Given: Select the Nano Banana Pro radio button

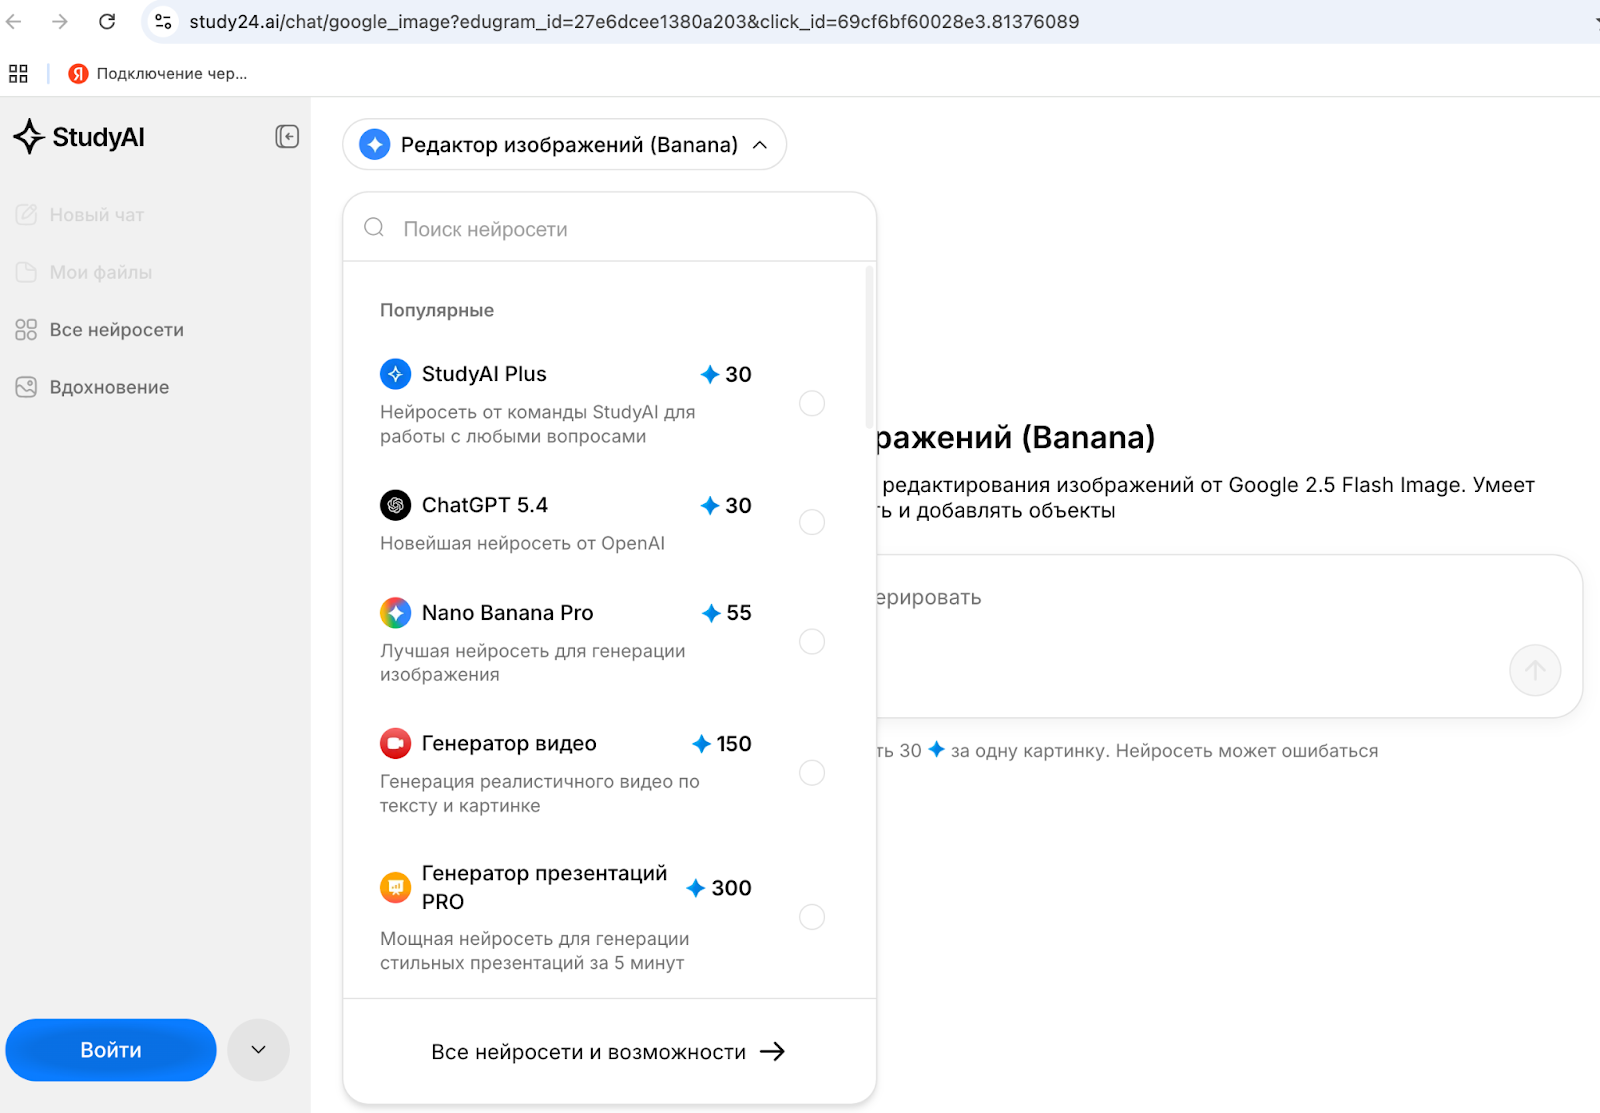Looking at the screenshot, I should pos(811,641).
